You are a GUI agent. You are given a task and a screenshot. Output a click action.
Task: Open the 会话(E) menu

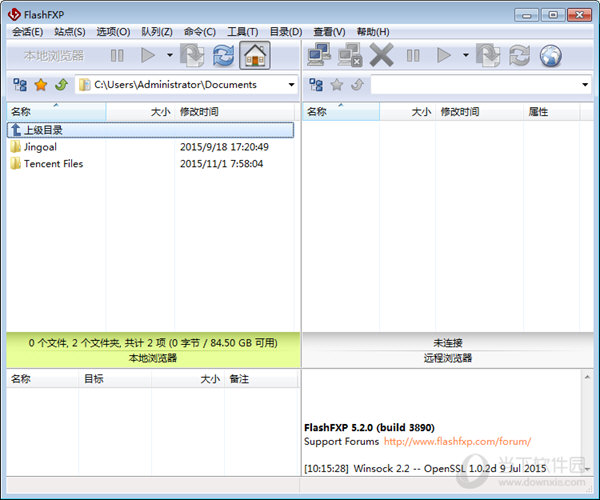click(28, 32)
